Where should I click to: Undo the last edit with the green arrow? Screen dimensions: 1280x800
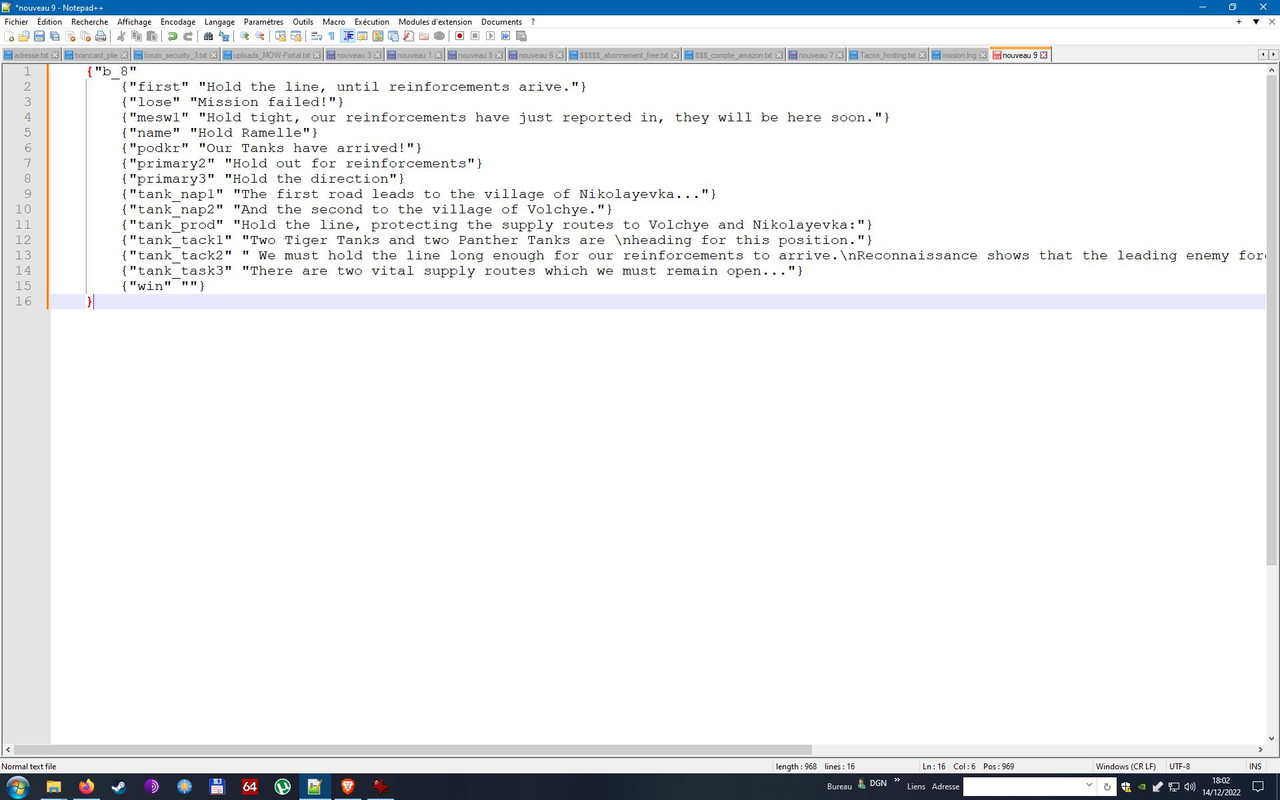pyautogui.click(x=172, y=36)
